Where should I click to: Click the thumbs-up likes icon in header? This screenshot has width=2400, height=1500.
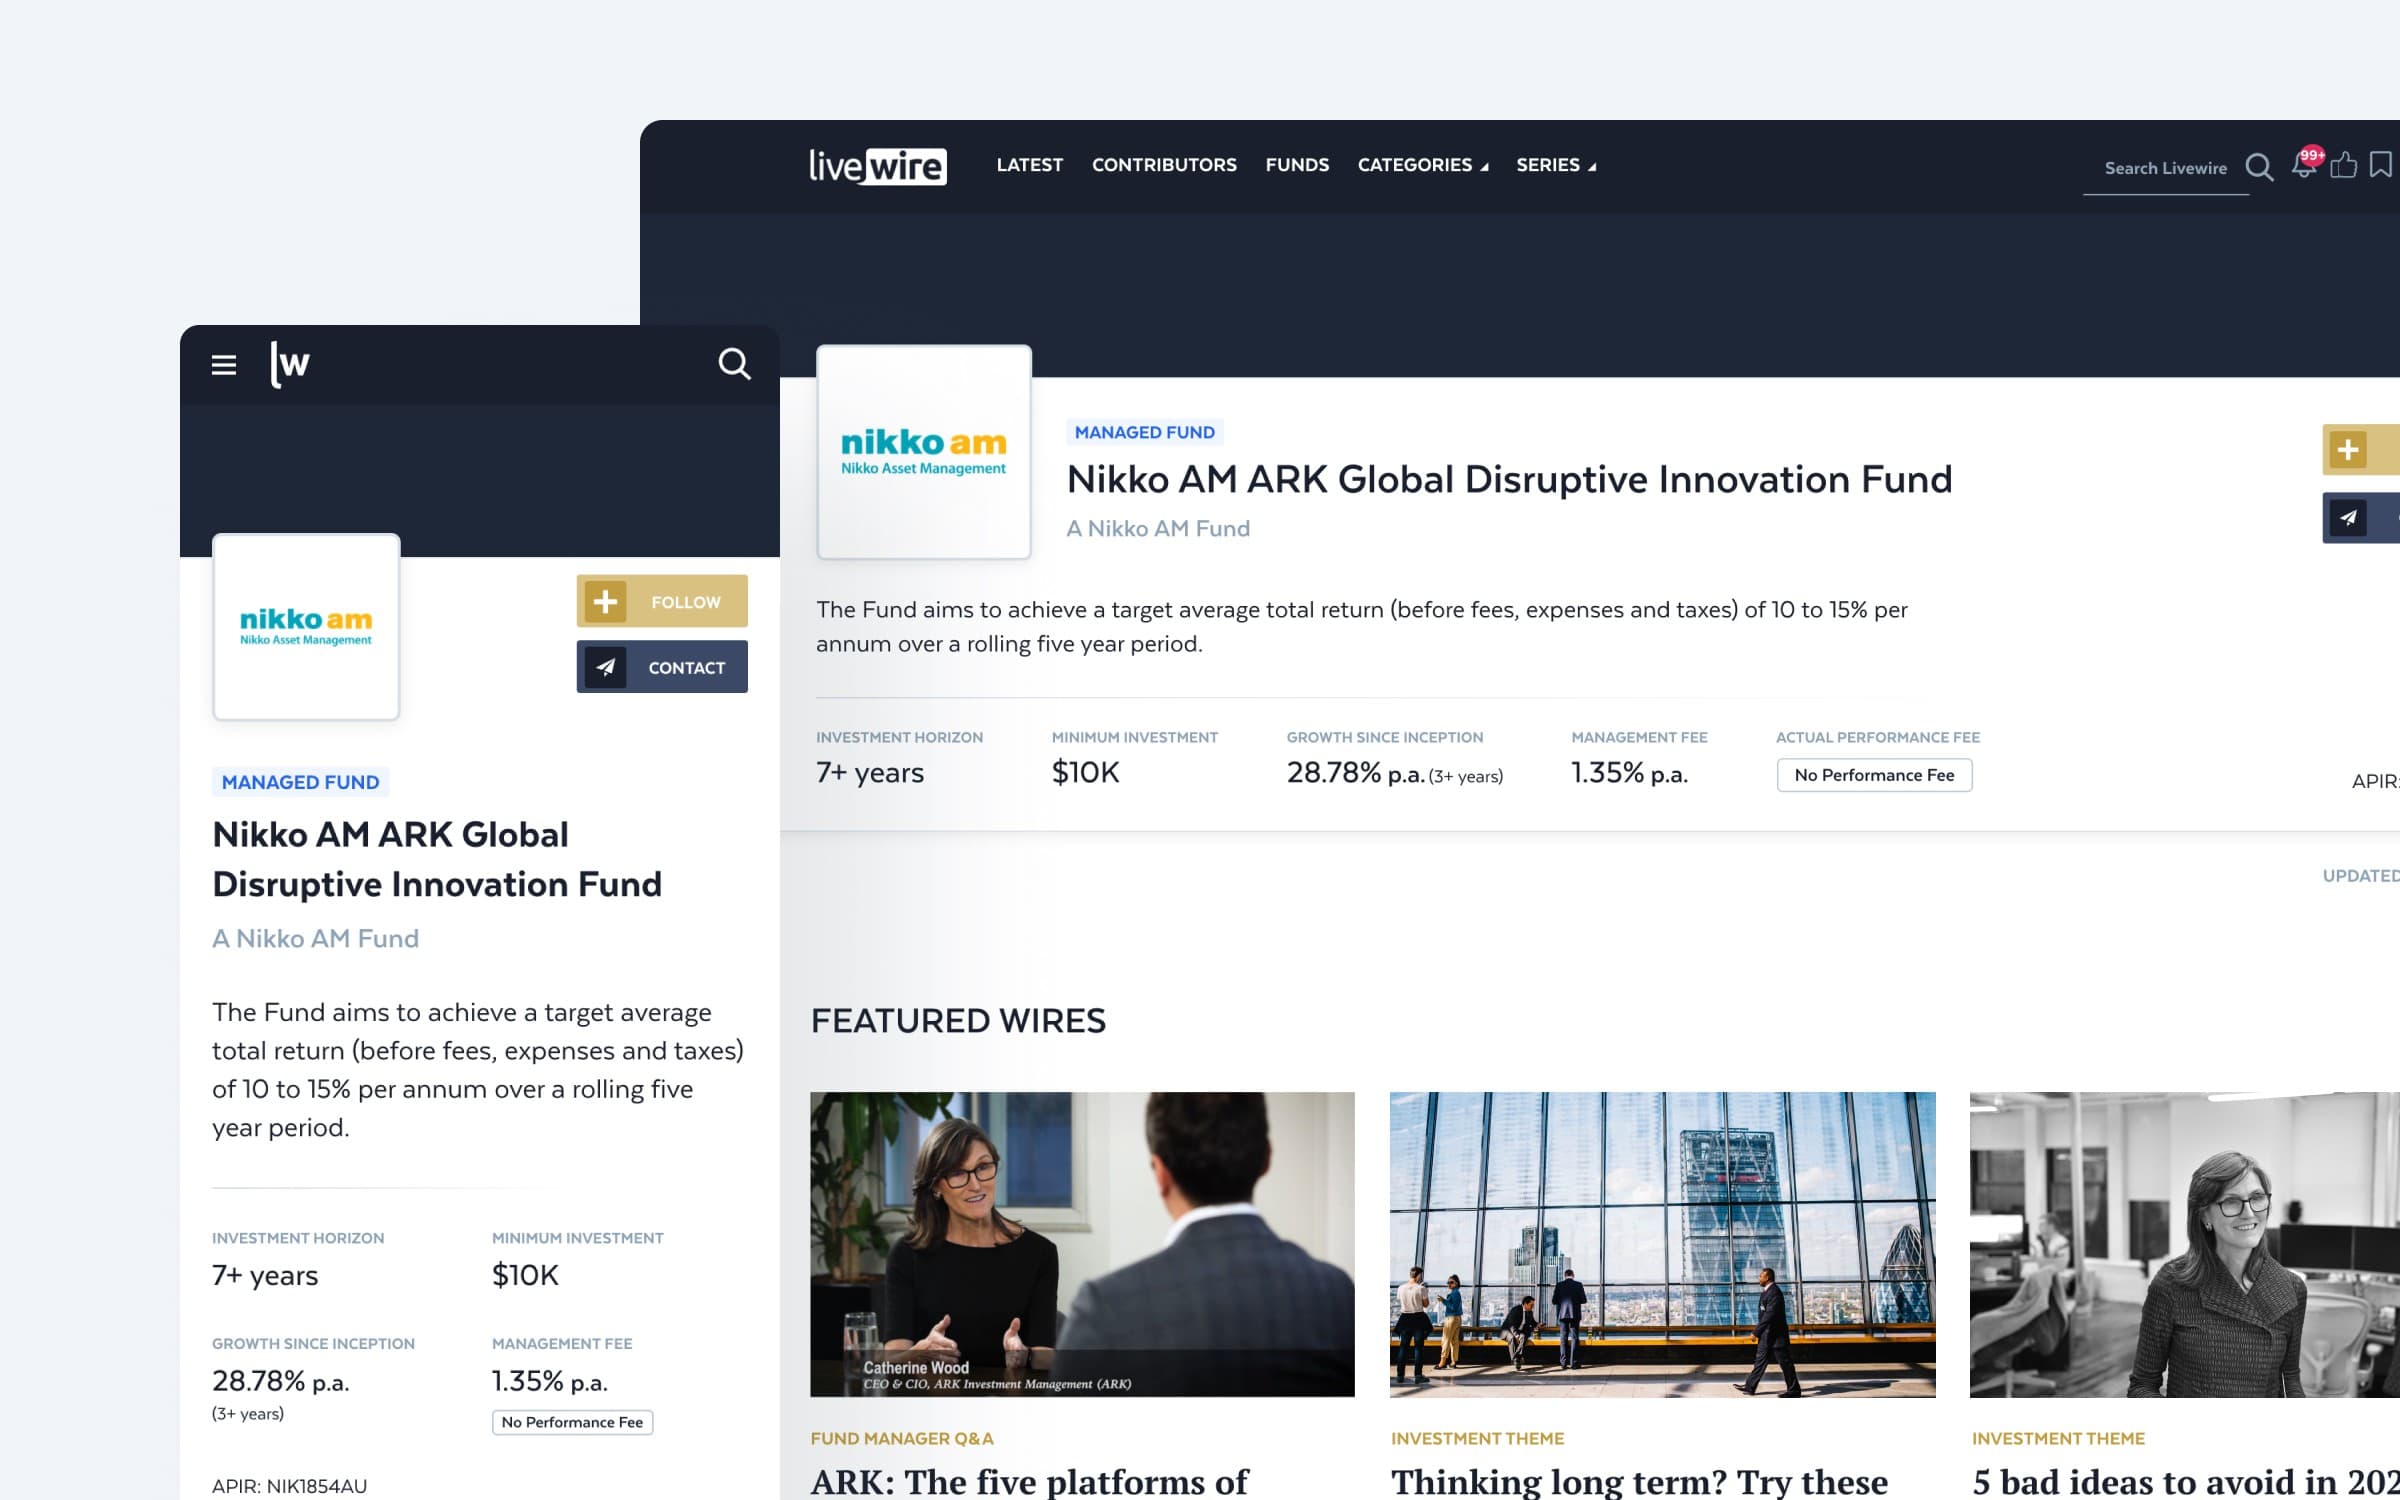[2344, 164]
